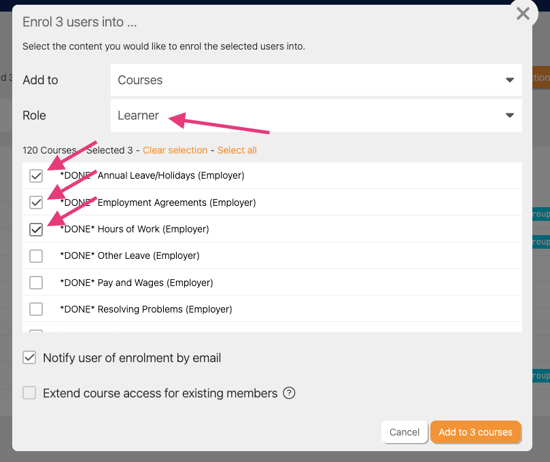
Task: Uncheck Employment Agreements (Employer) course
Action: click(x=36, y=202)
